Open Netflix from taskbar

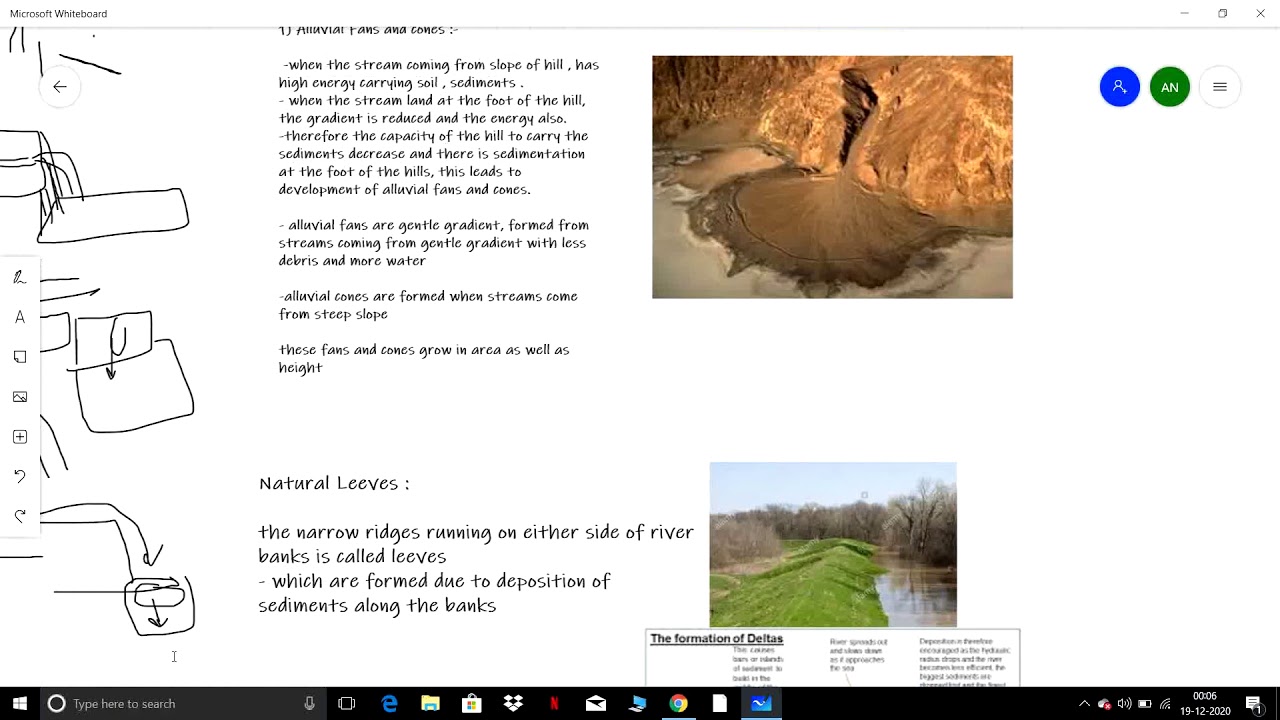[554, 704]
